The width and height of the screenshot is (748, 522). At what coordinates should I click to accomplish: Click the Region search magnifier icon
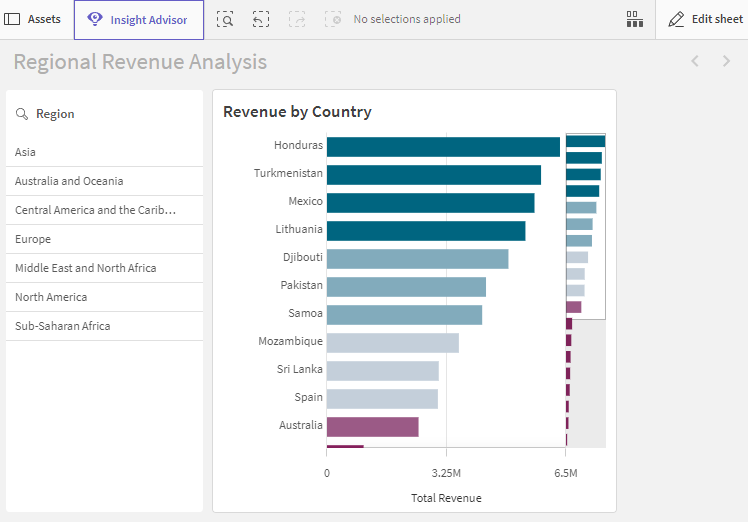[22, 114]
